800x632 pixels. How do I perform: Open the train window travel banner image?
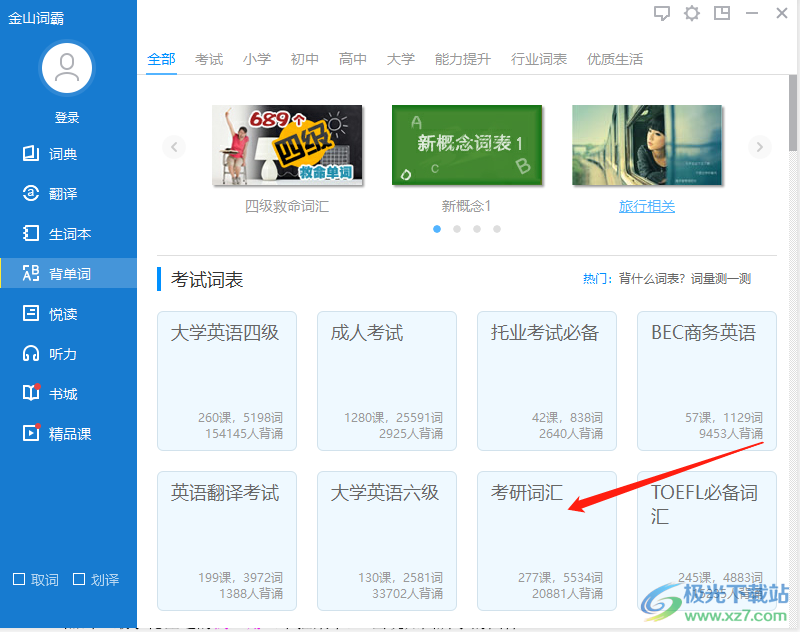[647, 145]
